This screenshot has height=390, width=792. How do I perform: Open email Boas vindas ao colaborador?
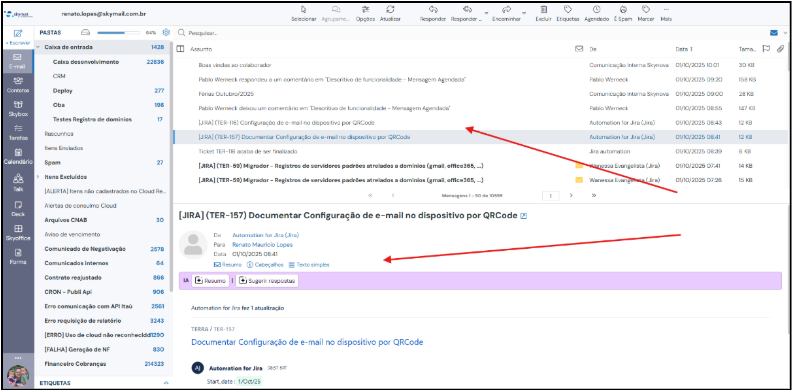tap(235, 65)
